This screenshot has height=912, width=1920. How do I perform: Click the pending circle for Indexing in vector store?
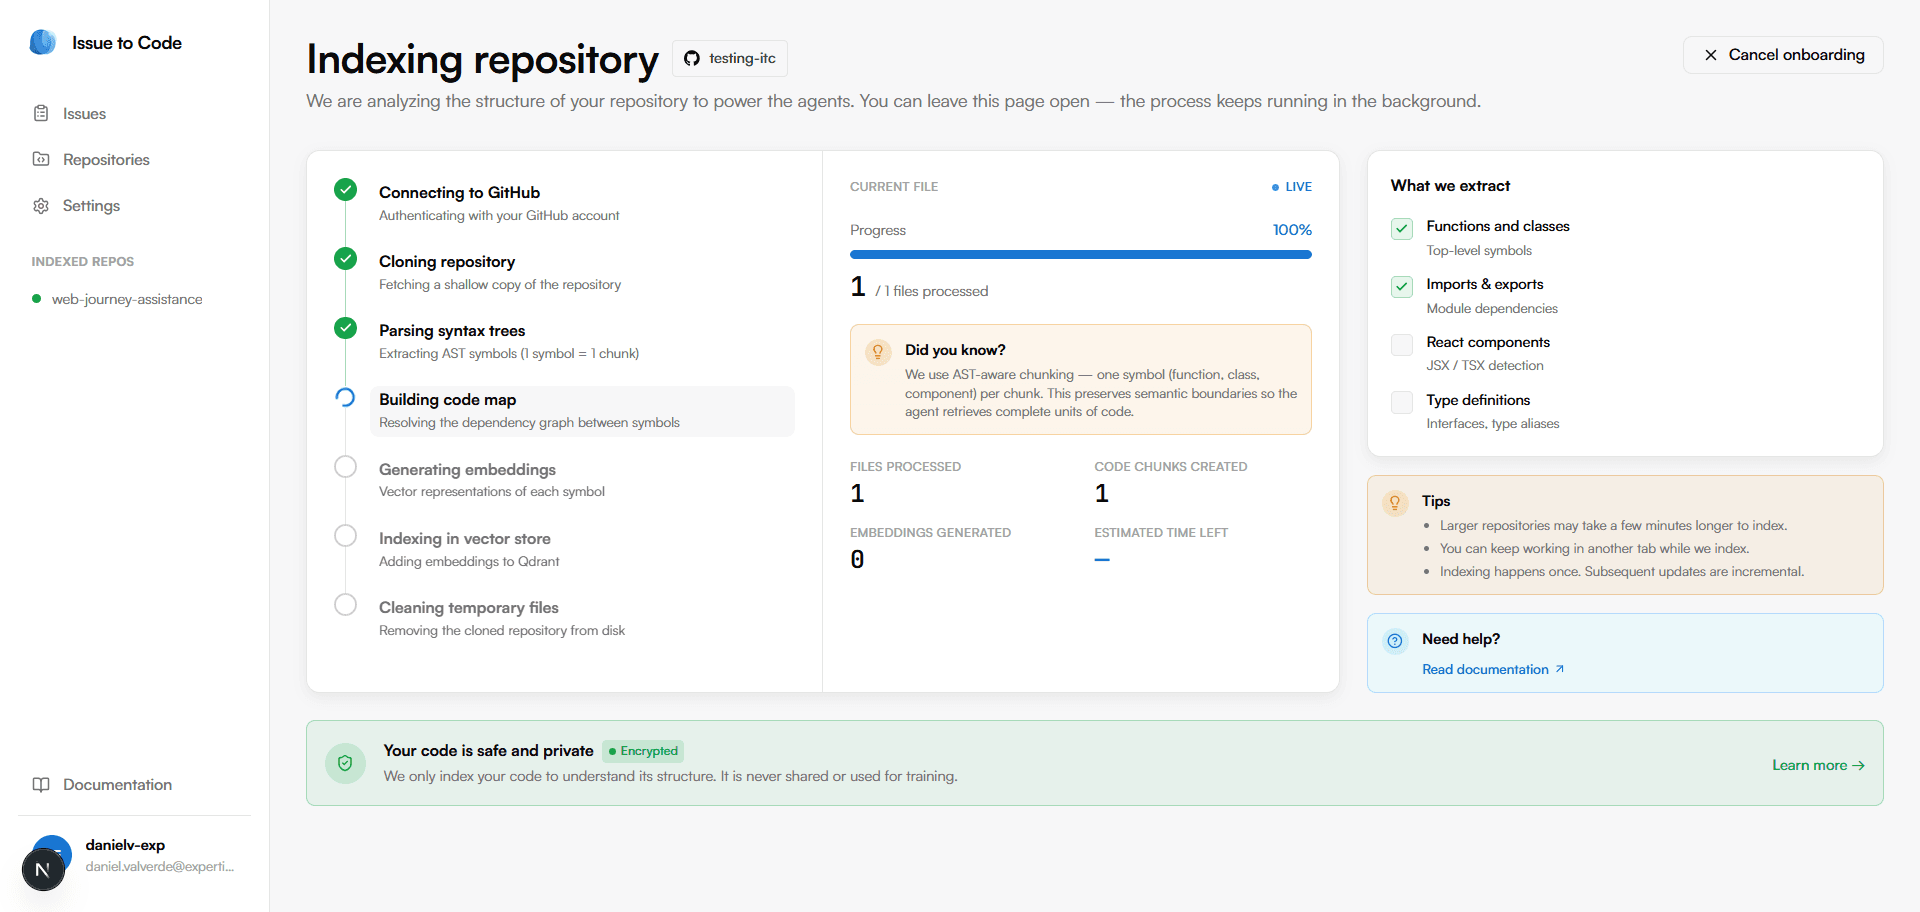click(345, 535)
